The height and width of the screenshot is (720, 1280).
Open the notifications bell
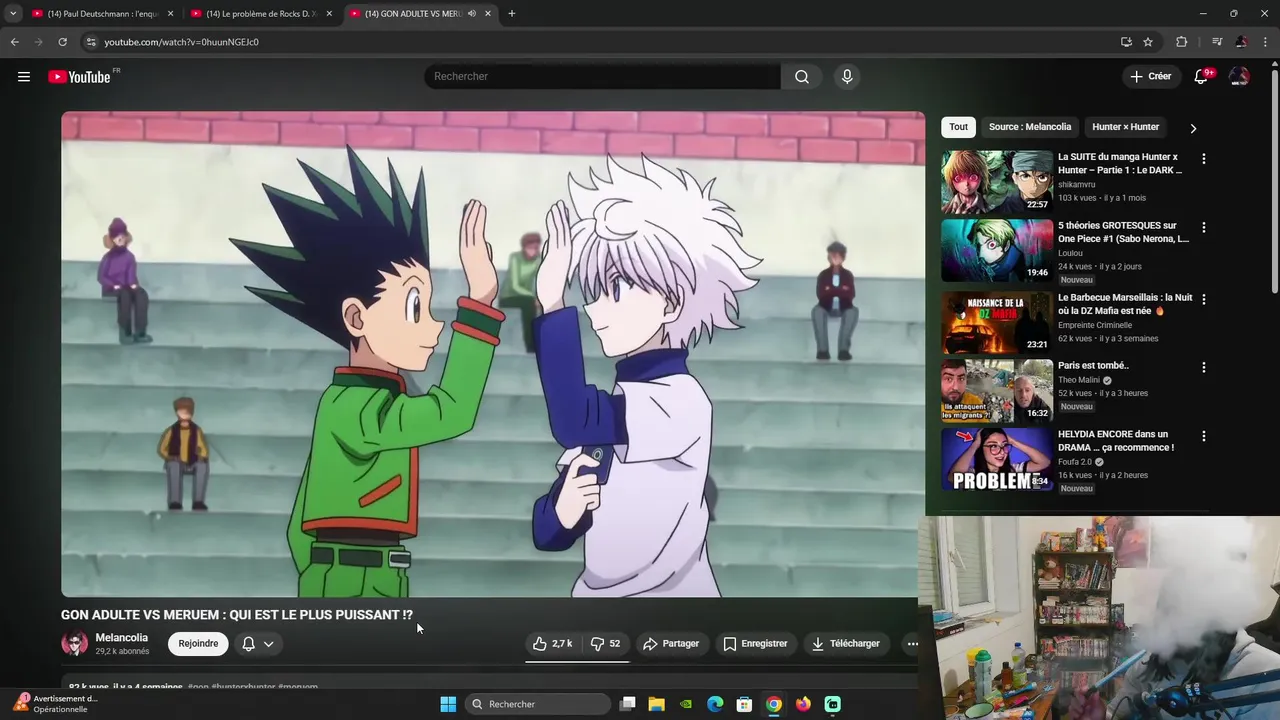tap(1202, 77)
